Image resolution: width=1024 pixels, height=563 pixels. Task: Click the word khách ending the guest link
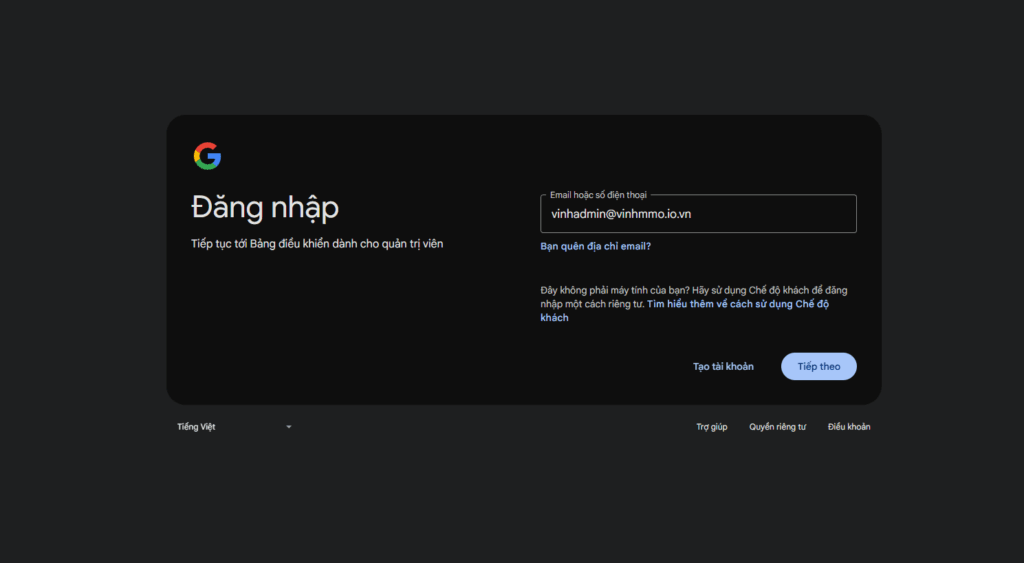pyautogui.click(x=554, y=318)
